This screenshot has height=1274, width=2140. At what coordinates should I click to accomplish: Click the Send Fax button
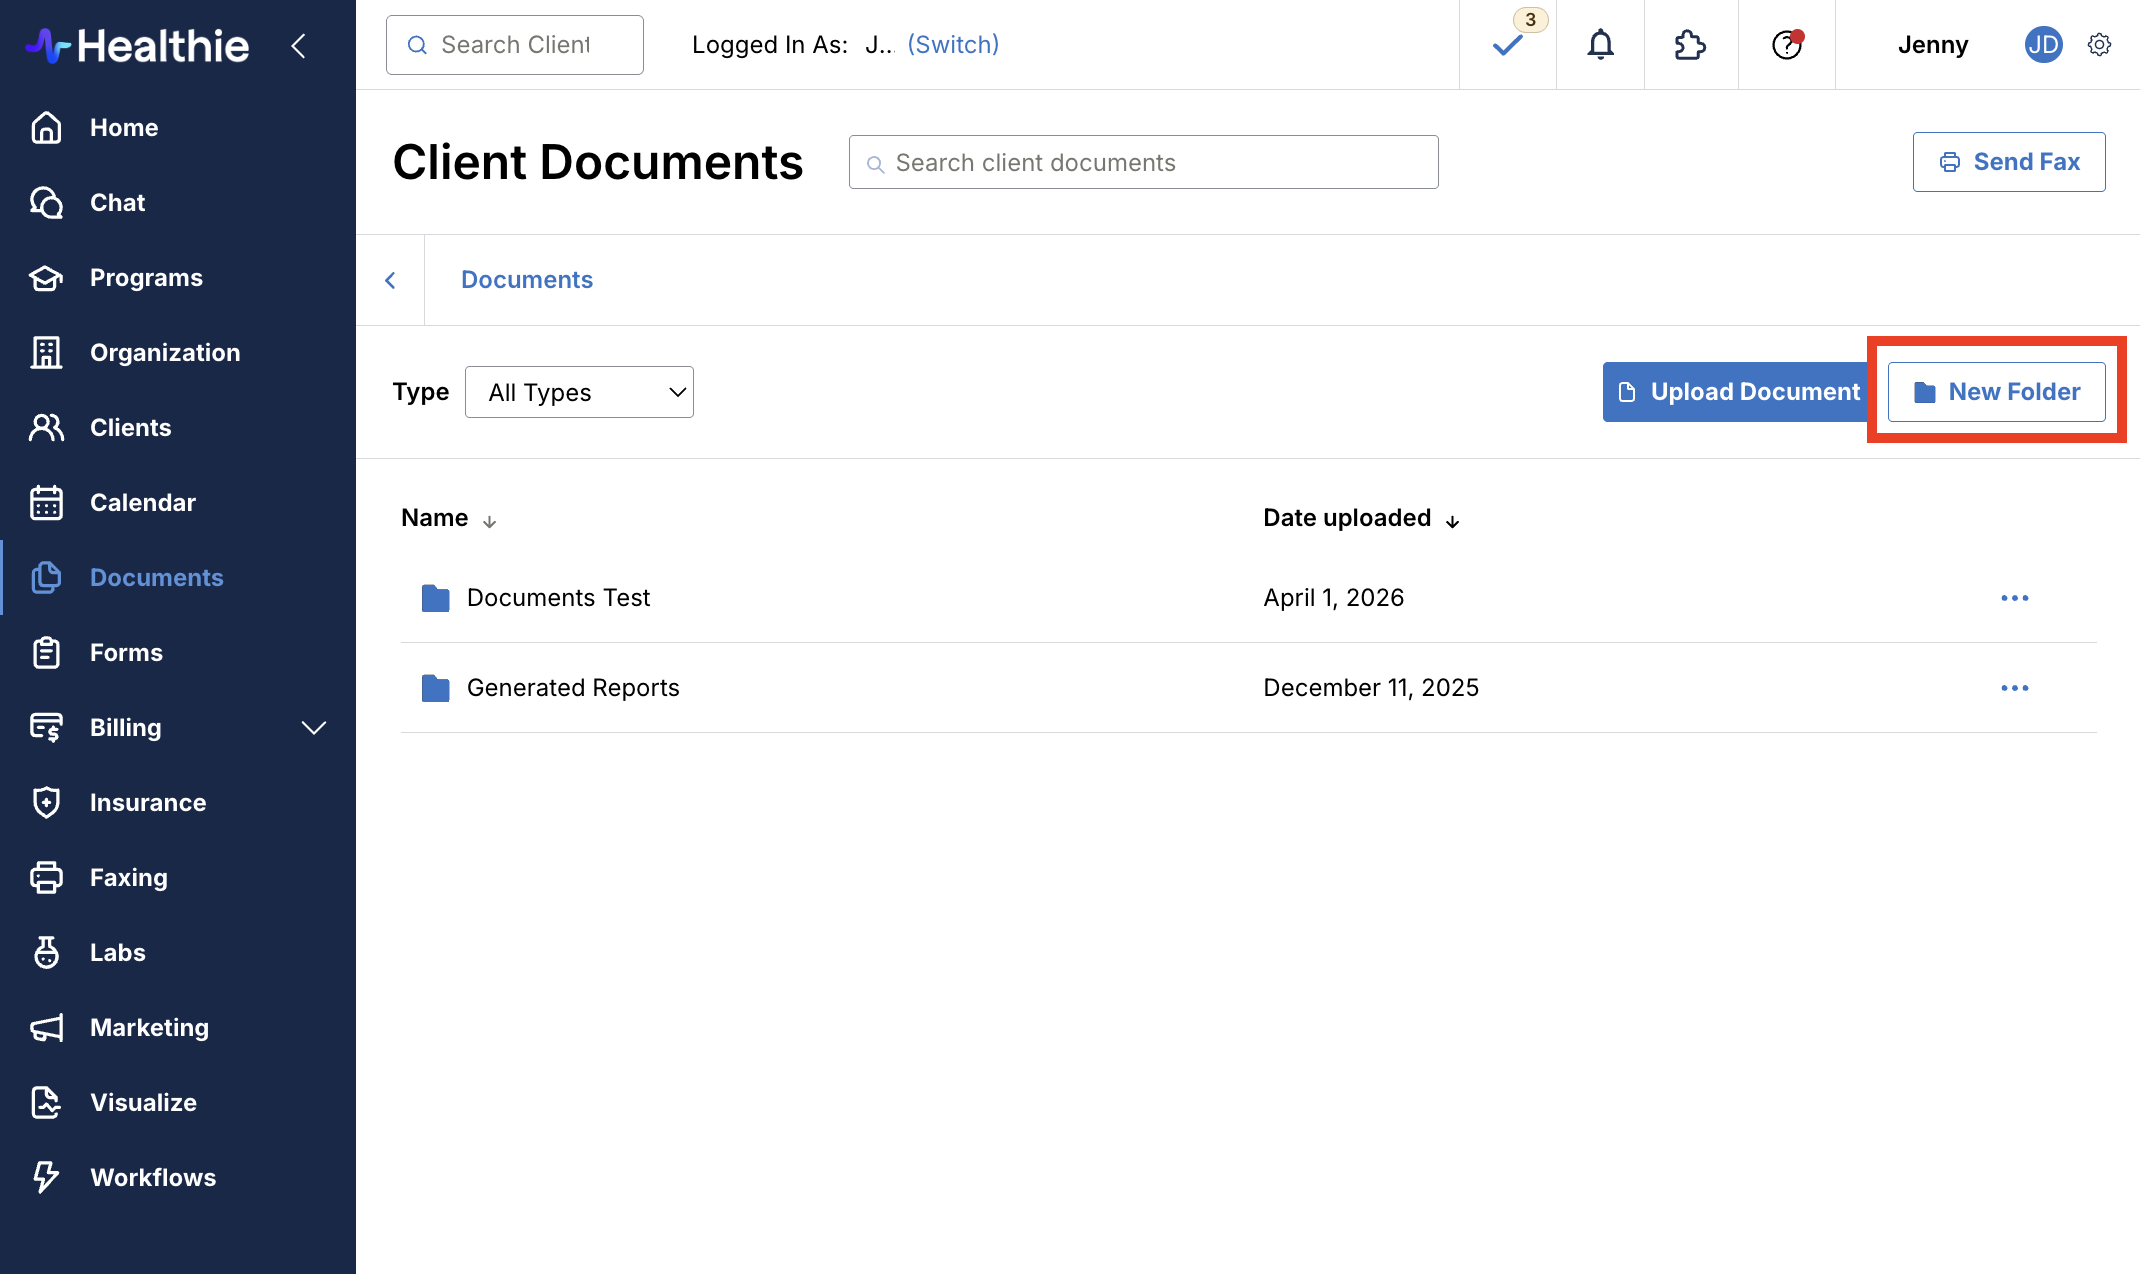2009,162
